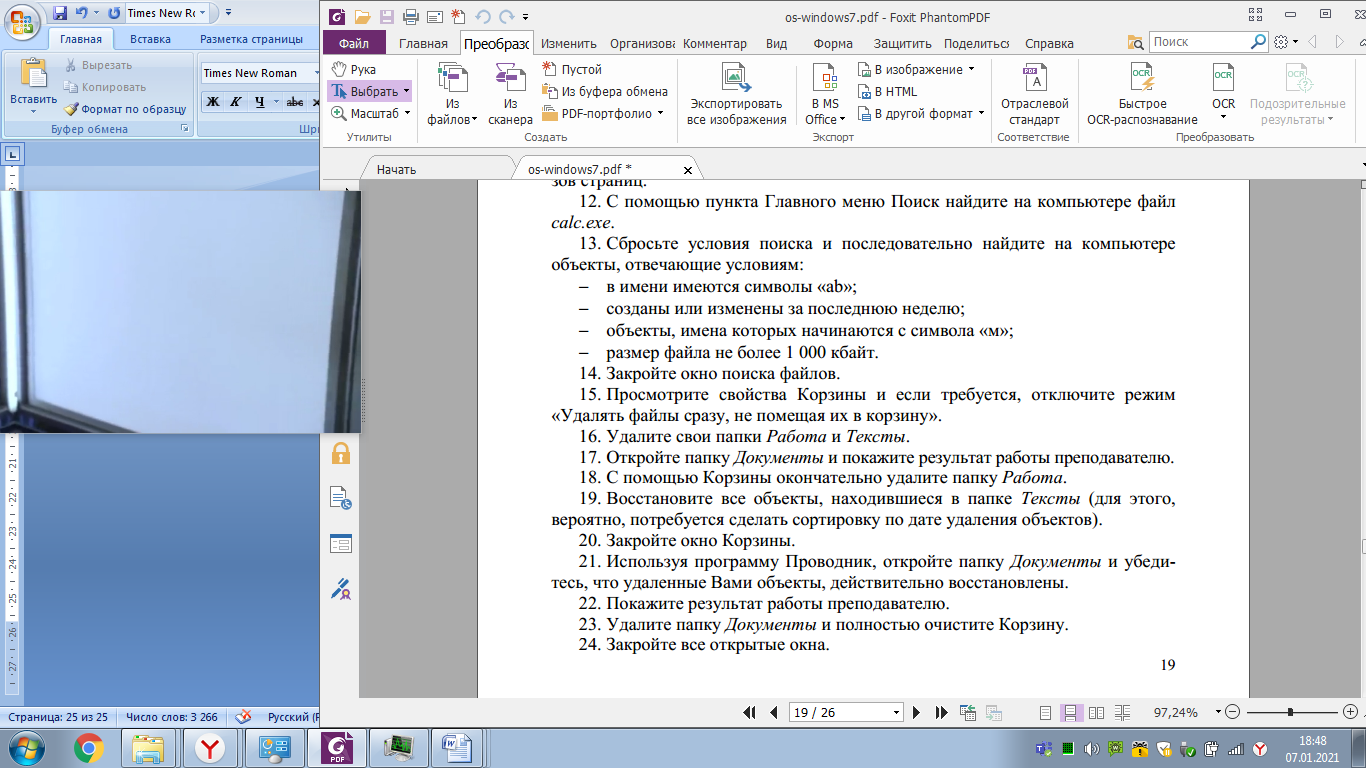Click Word's Office button
Screen dimensions: 1366x768
23,23
